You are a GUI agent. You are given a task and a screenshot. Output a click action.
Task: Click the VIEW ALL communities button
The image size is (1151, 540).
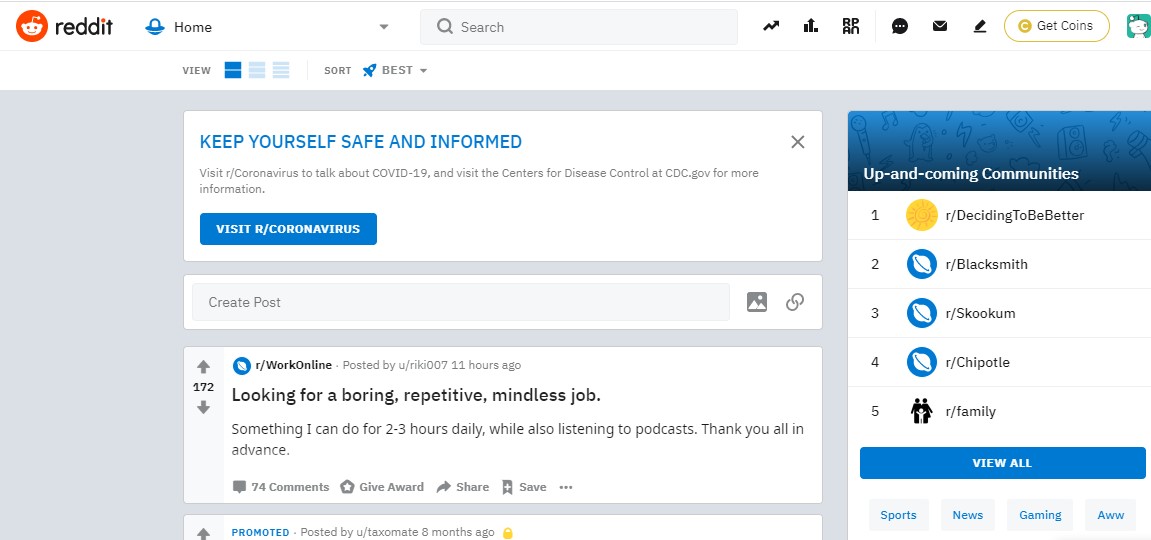1002,463
